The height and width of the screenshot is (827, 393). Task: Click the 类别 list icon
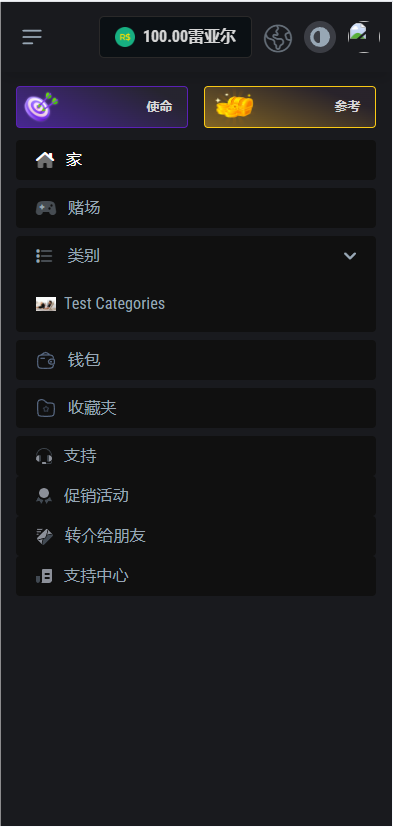[x=44, y=256]
